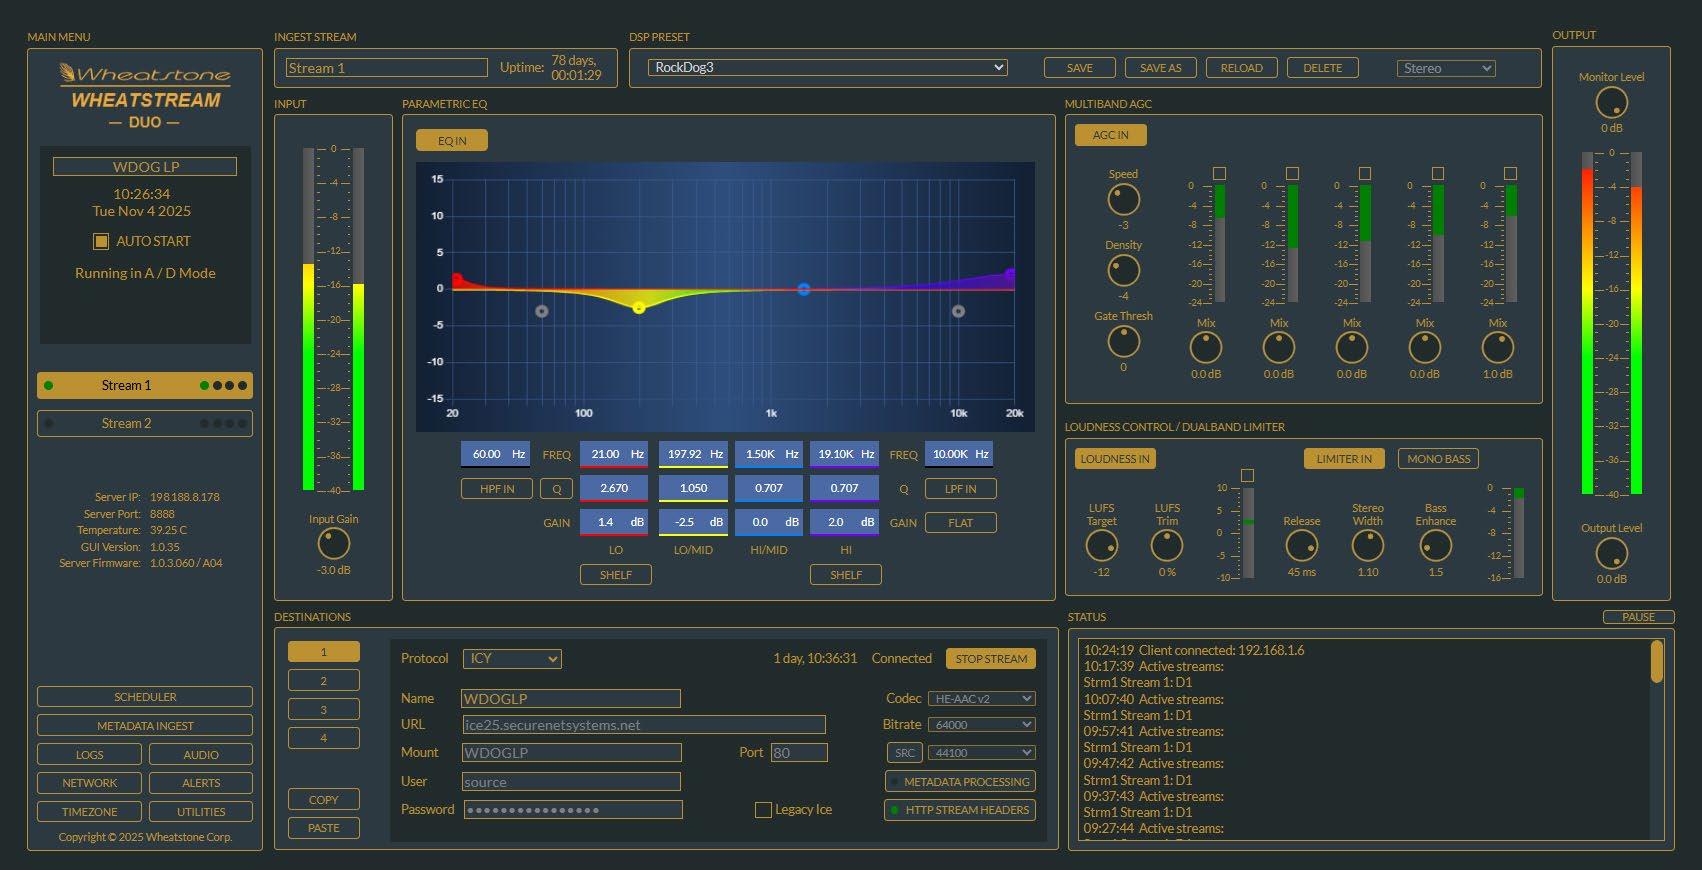Click the Monitor Level knob
This screenshot has width=1702, height=870.
pyautogui.click(x=1611, y=103)
